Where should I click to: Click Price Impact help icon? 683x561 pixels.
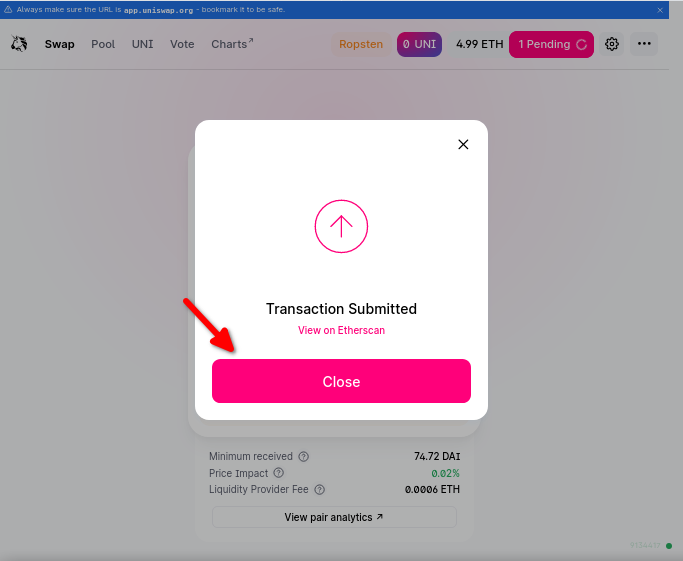coord(279,473)
